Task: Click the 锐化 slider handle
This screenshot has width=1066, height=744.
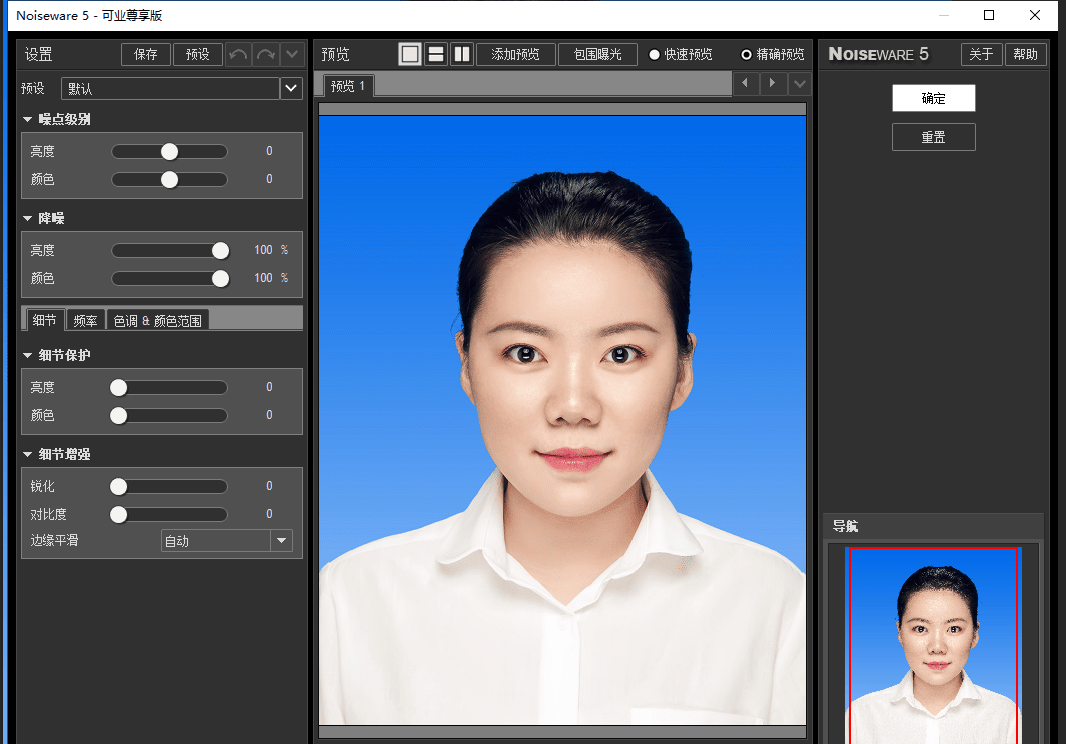Action: coord(118,486)
